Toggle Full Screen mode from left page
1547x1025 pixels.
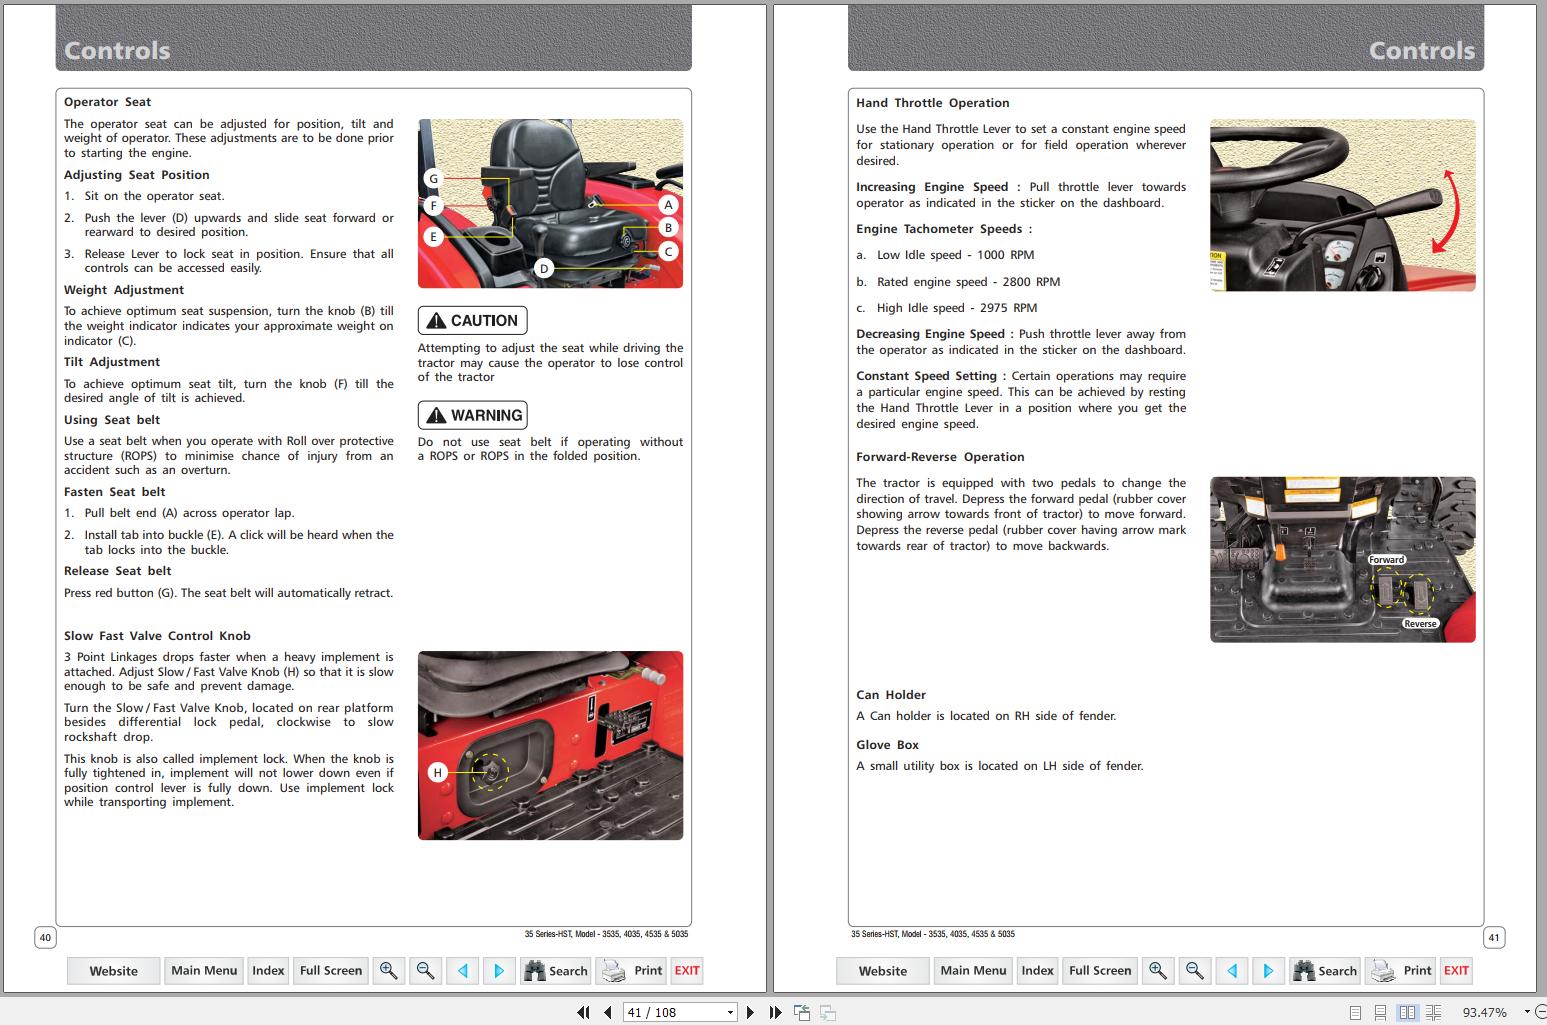click(330, 970)
